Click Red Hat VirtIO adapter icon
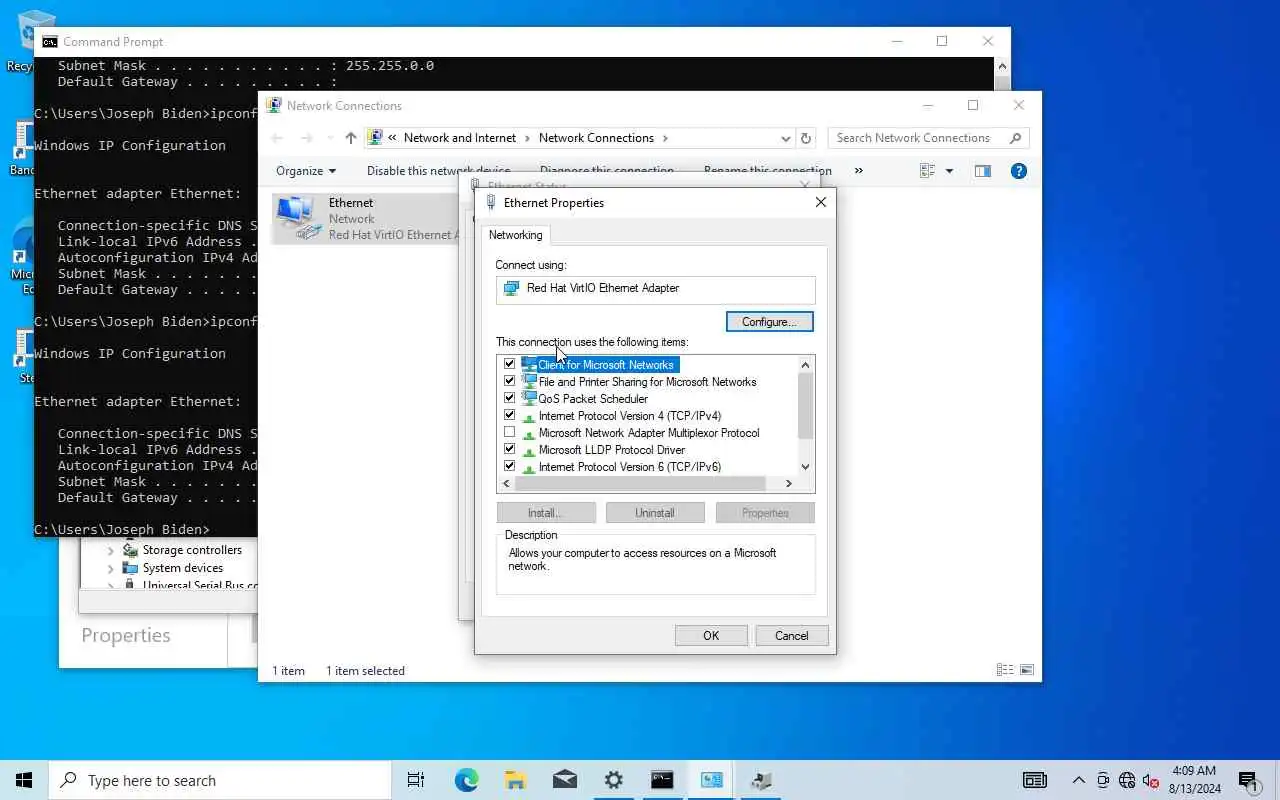 (x=511, y=288)
